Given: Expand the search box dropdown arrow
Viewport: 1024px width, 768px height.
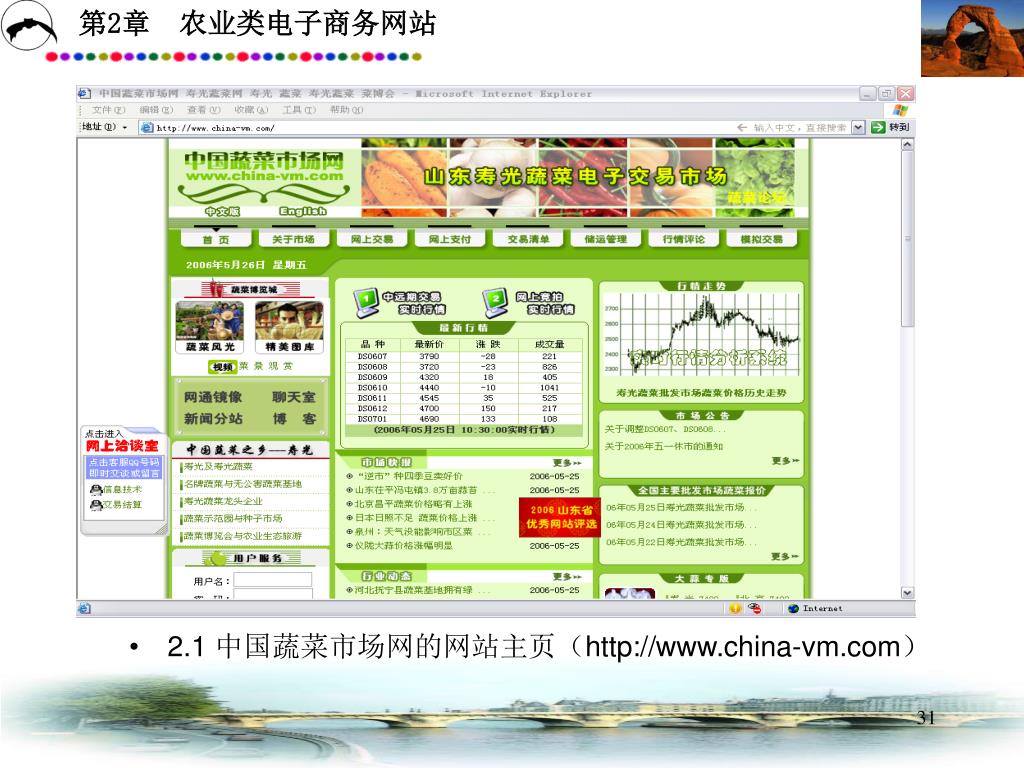Looking at the screenshot, I should tap(858, 128).
